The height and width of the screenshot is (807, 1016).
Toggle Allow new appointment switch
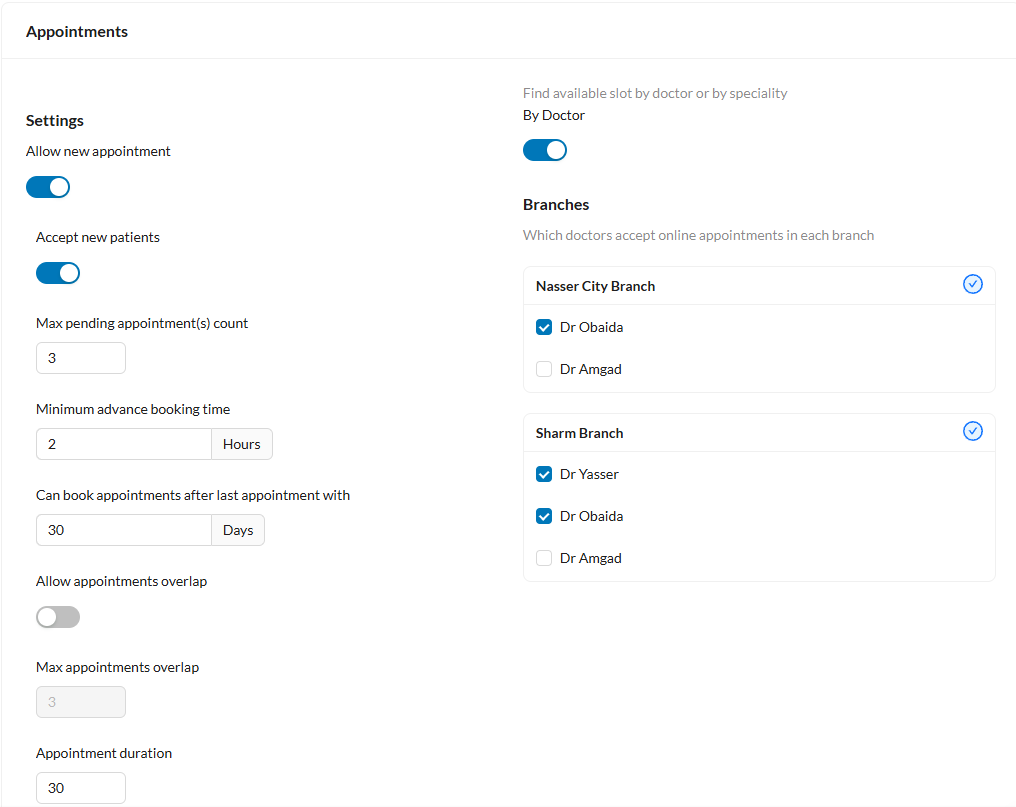[48, 187]
